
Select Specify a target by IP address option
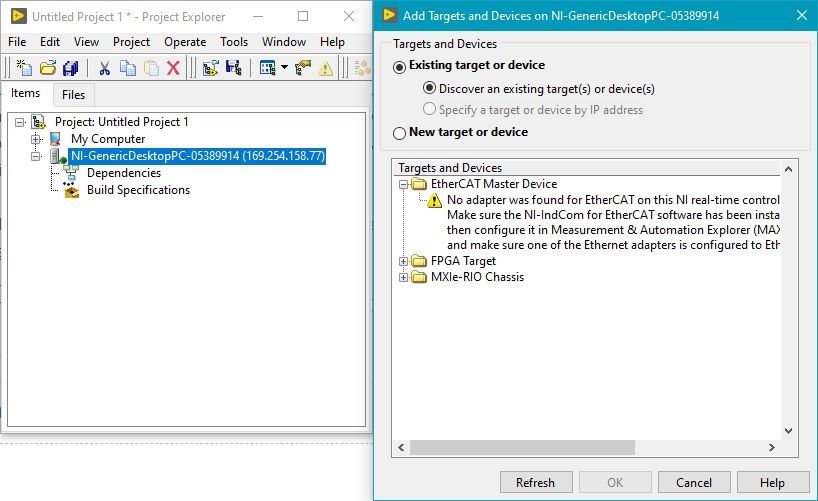point(429,109)
